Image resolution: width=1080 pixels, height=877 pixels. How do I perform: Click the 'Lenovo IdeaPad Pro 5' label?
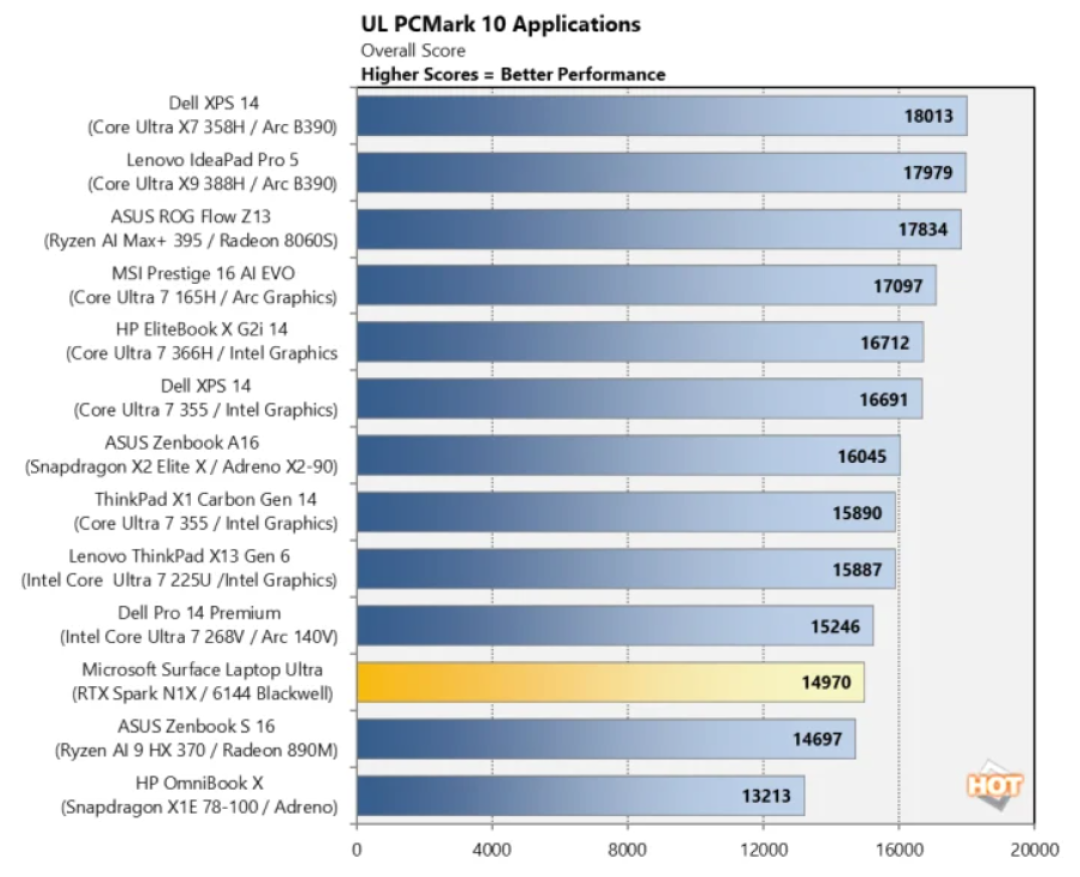213,160
